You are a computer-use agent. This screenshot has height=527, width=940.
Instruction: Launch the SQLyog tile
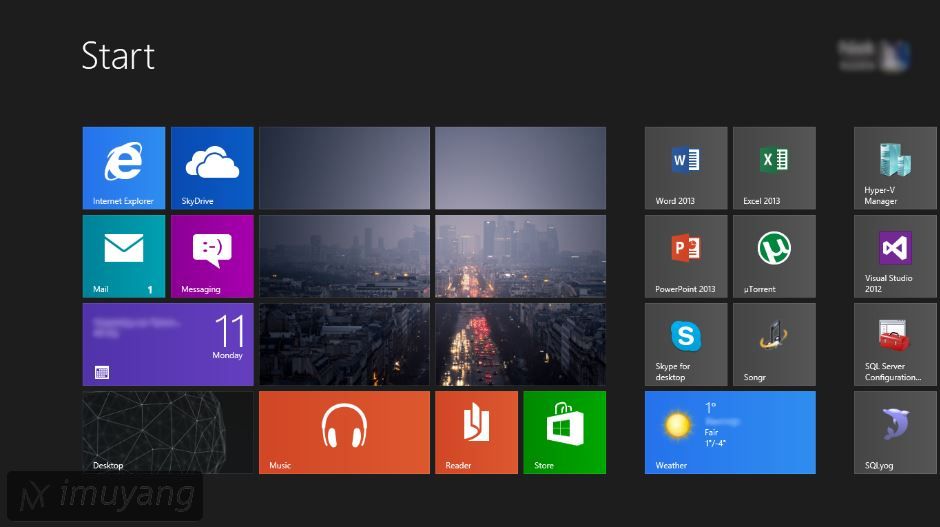tap(896, 432)
